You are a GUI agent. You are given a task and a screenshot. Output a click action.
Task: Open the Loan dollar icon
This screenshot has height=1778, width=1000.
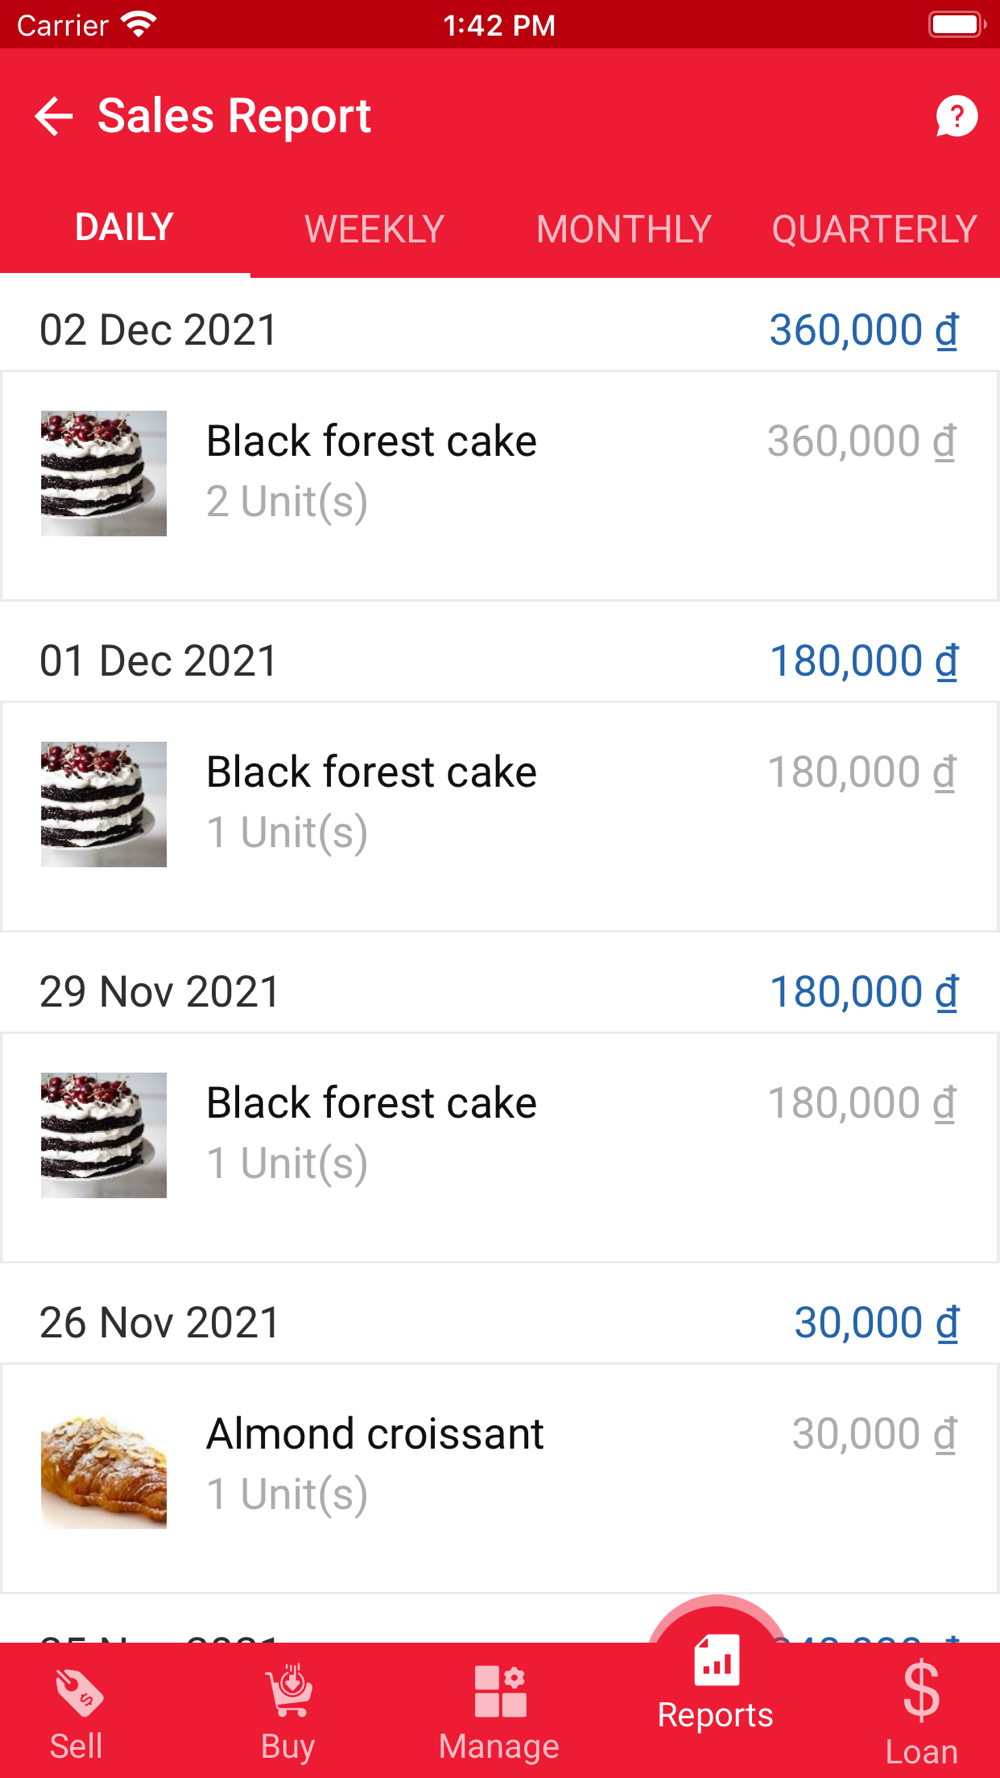pyautogui.click(x=921, y=1691)
